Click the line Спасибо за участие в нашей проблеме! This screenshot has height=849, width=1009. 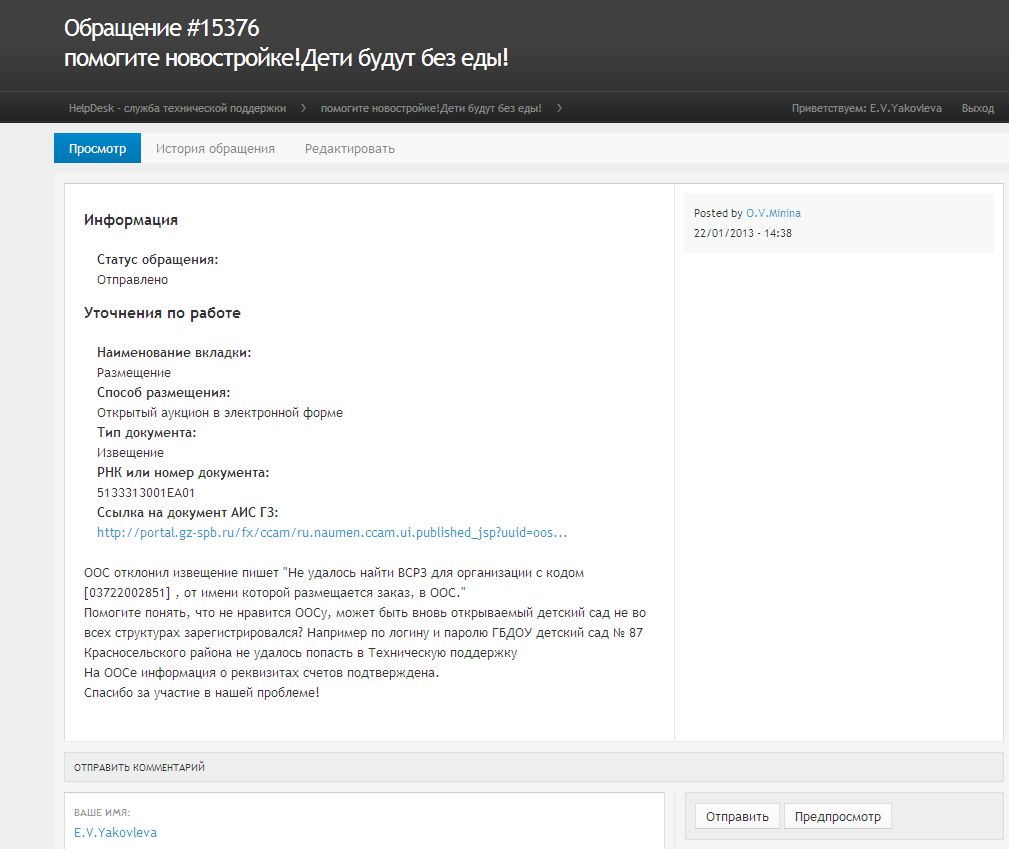coord(201,693)
